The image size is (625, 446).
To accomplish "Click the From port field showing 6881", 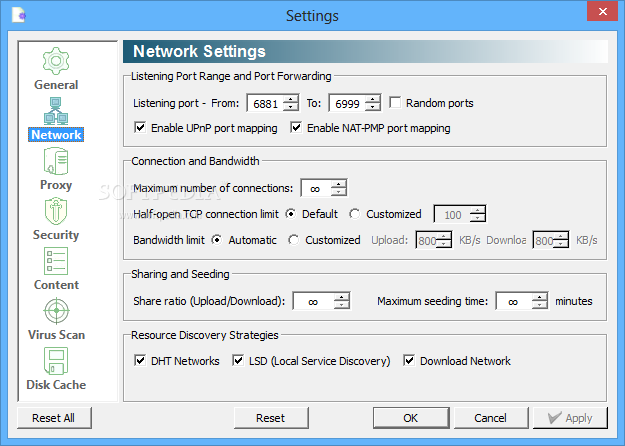I will (265, 103).
